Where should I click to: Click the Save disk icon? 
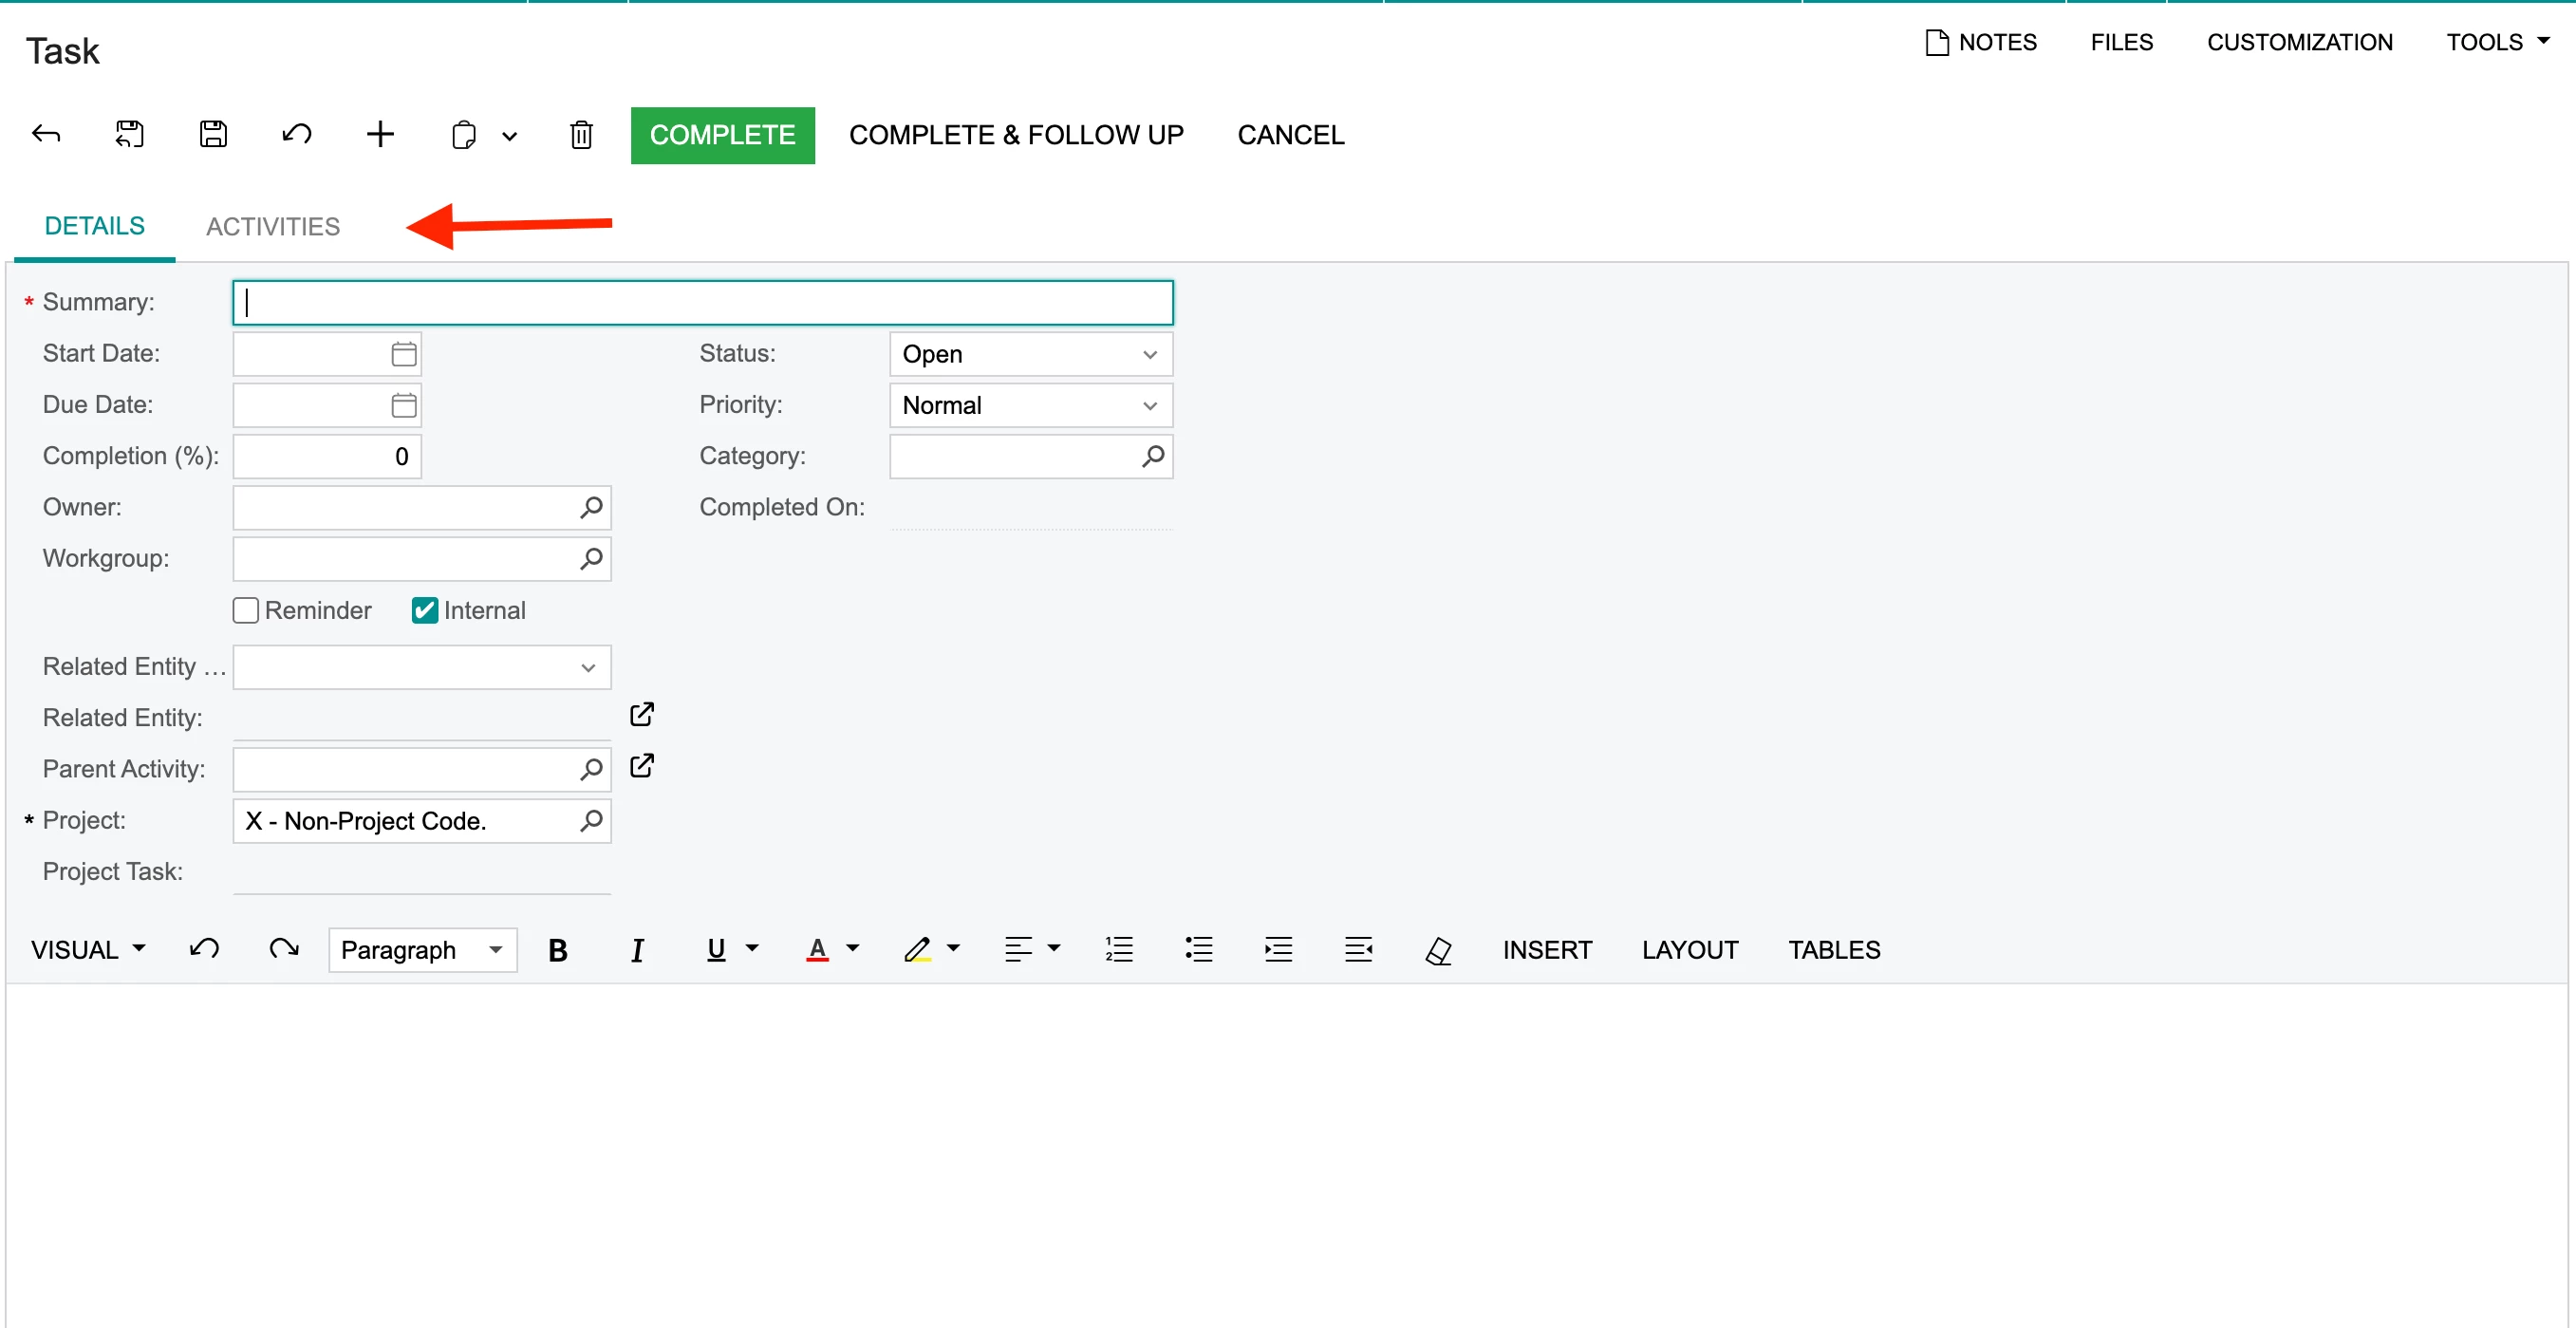213,134
